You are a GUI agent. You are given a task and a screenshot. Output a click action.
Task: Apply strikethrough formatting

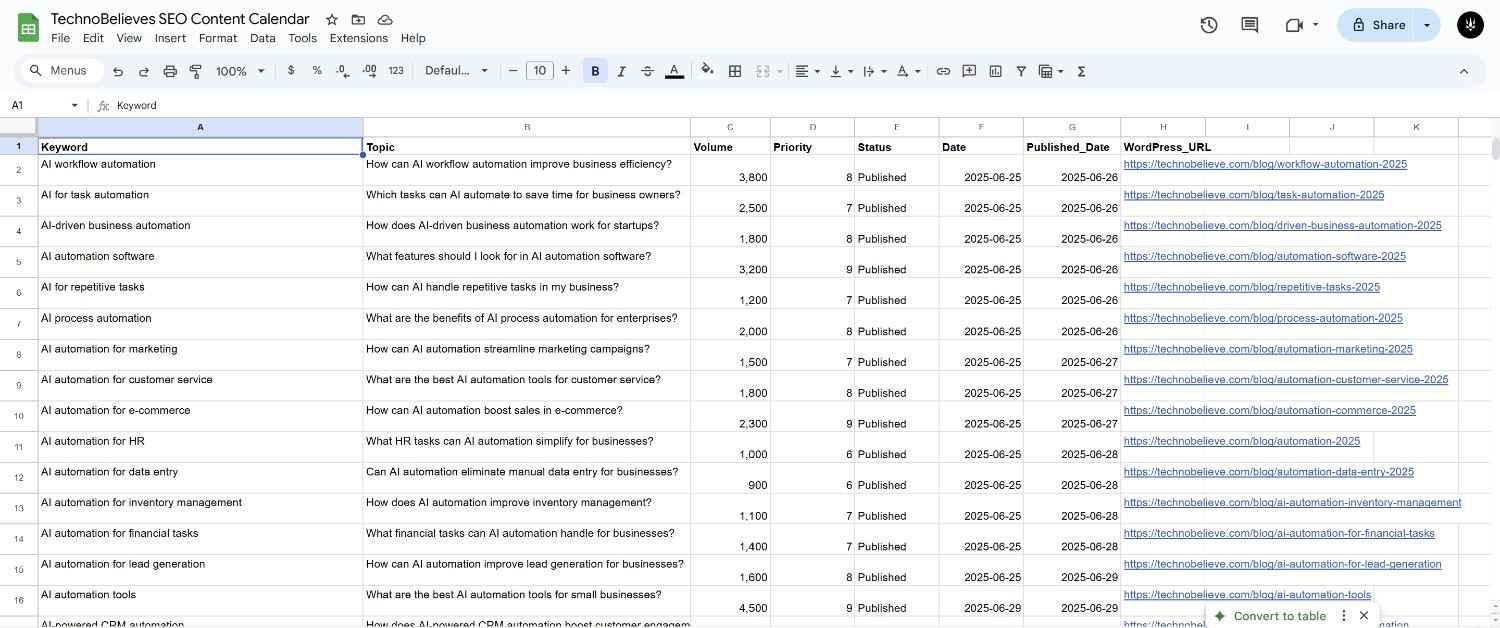click(x=647, y=71)
